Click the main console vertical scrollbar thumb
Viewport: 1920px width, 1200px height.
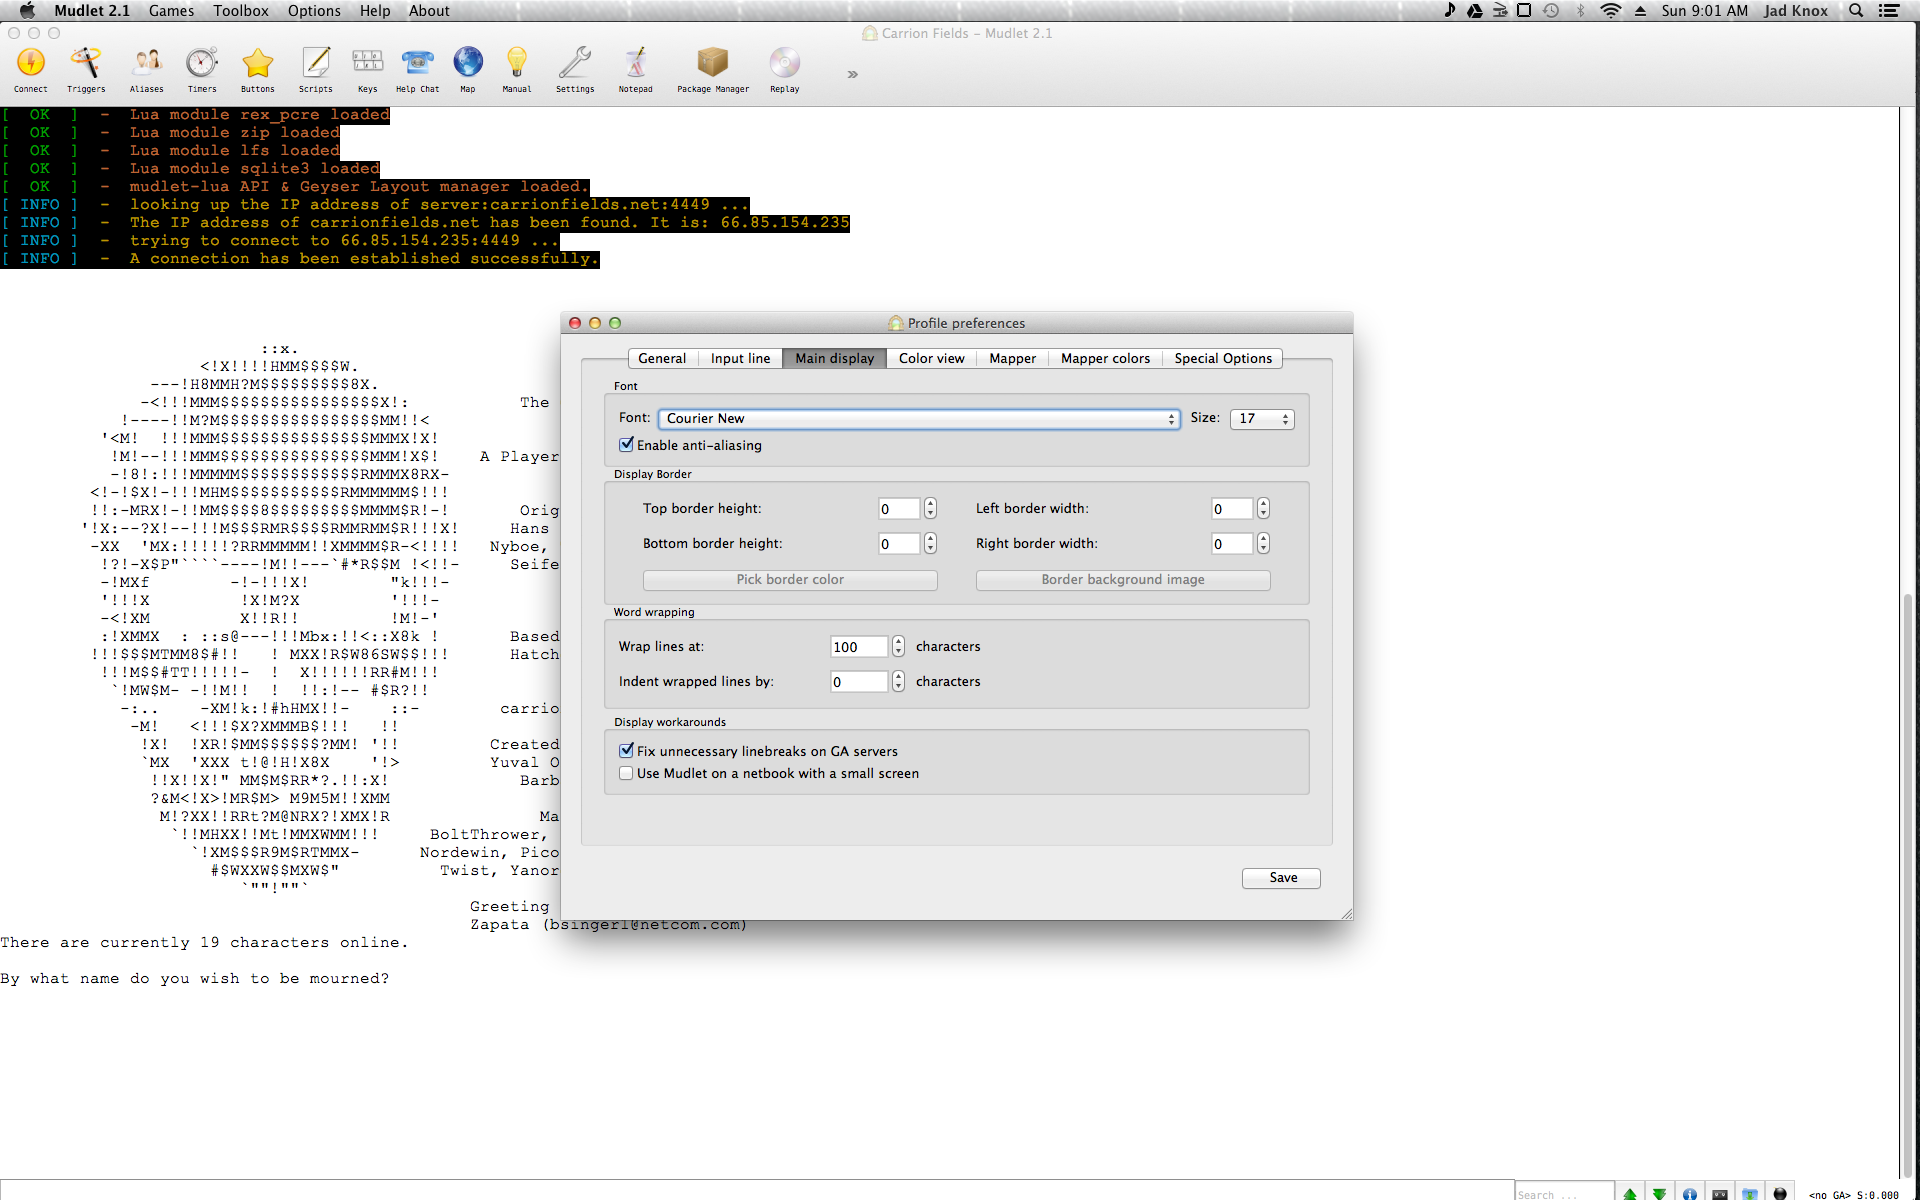(1910, 885)
